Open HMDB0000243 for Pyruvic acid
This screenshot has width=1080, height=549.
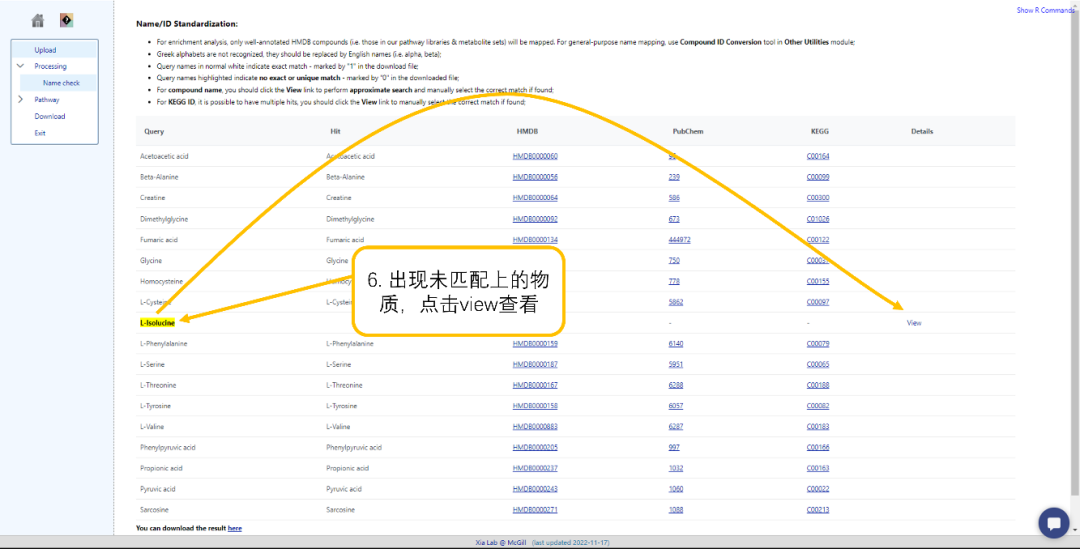pos(535,489)
